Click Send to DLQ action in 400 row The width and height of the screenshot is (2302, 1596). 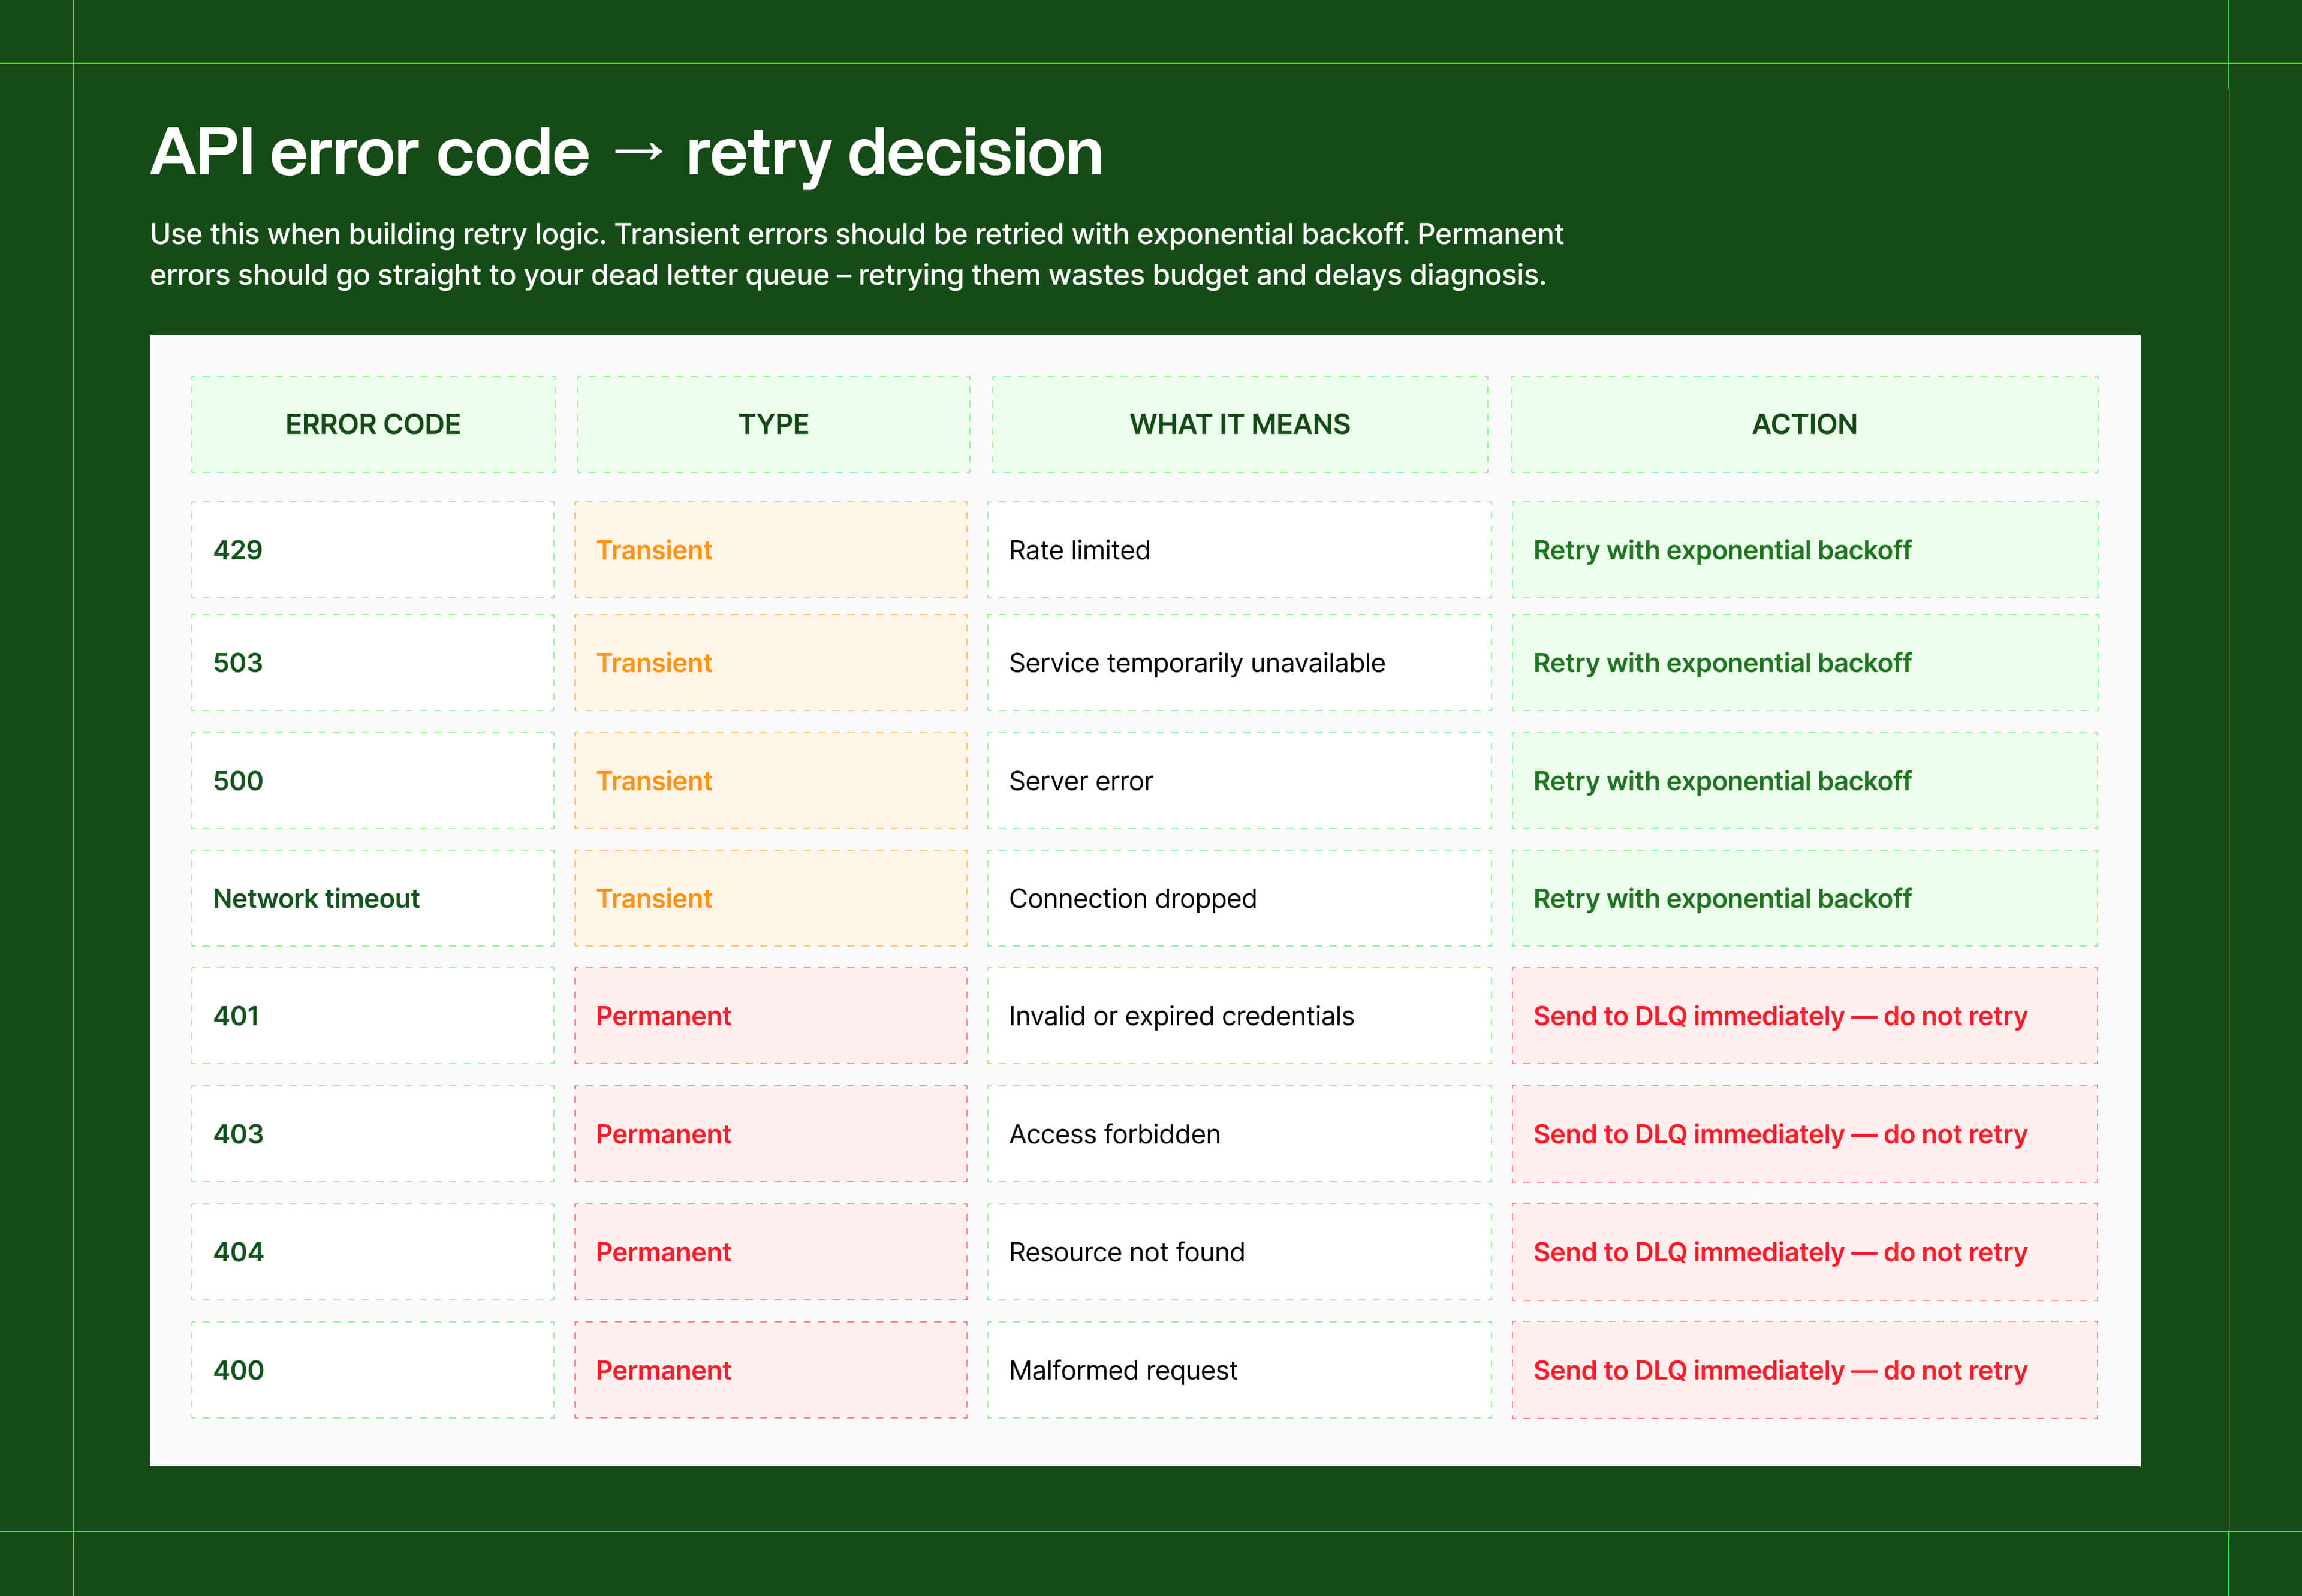(1804, 1370)
